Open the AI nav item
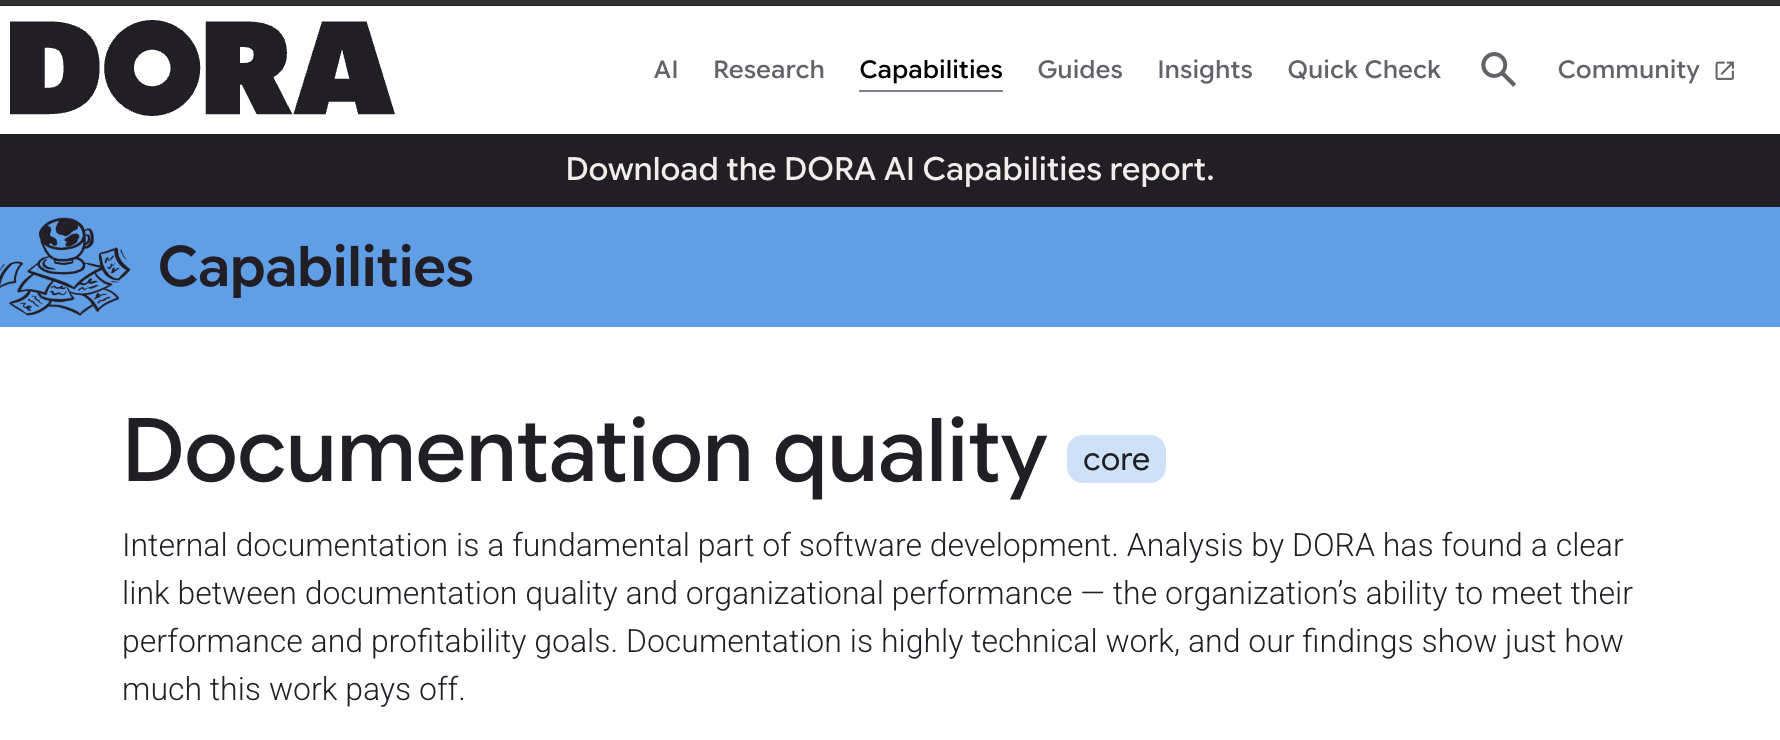1780x740 pixels. [666, 69]
